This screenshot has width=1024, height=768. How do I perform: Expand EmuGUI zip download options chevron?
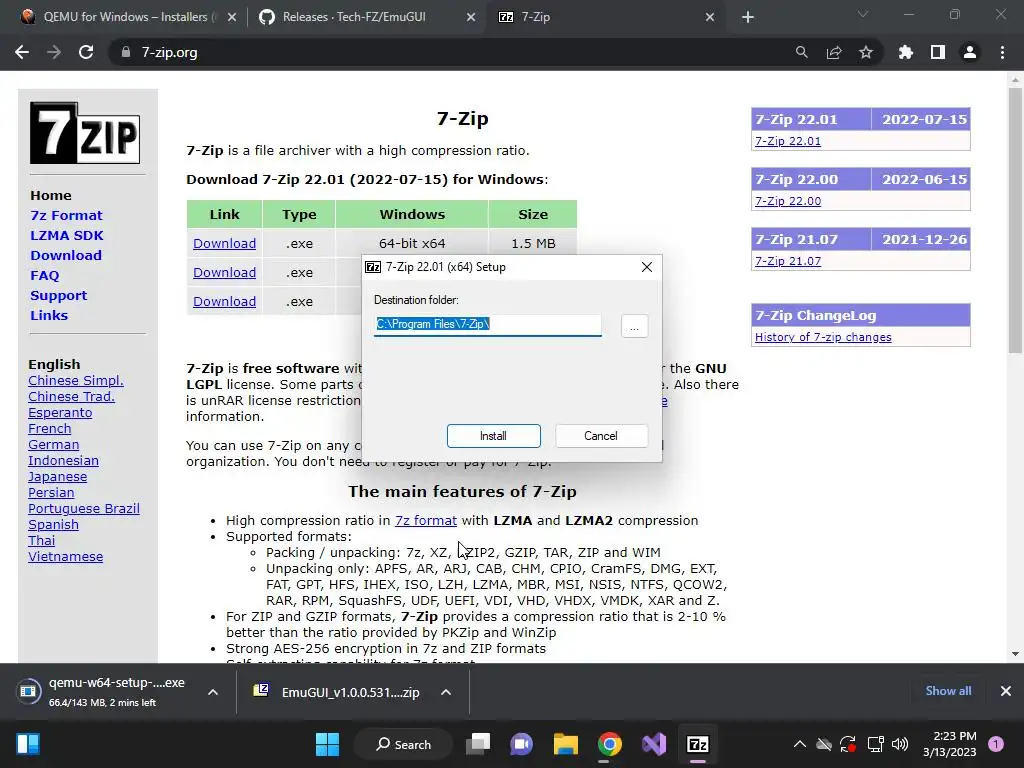coord(446,692)
